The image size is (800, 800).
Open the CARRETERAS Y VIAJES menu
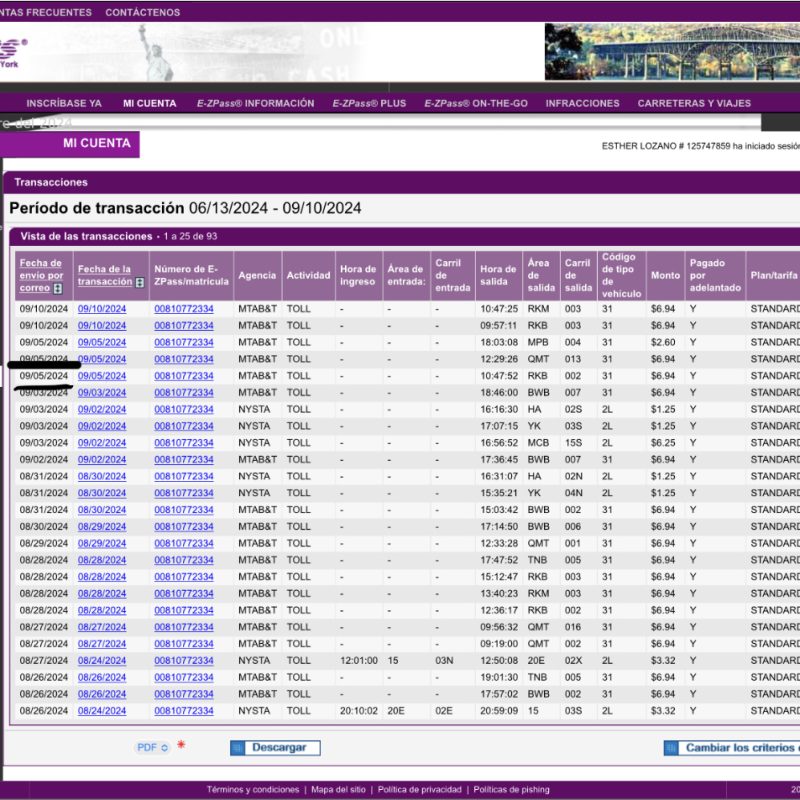tap(694, 104)
